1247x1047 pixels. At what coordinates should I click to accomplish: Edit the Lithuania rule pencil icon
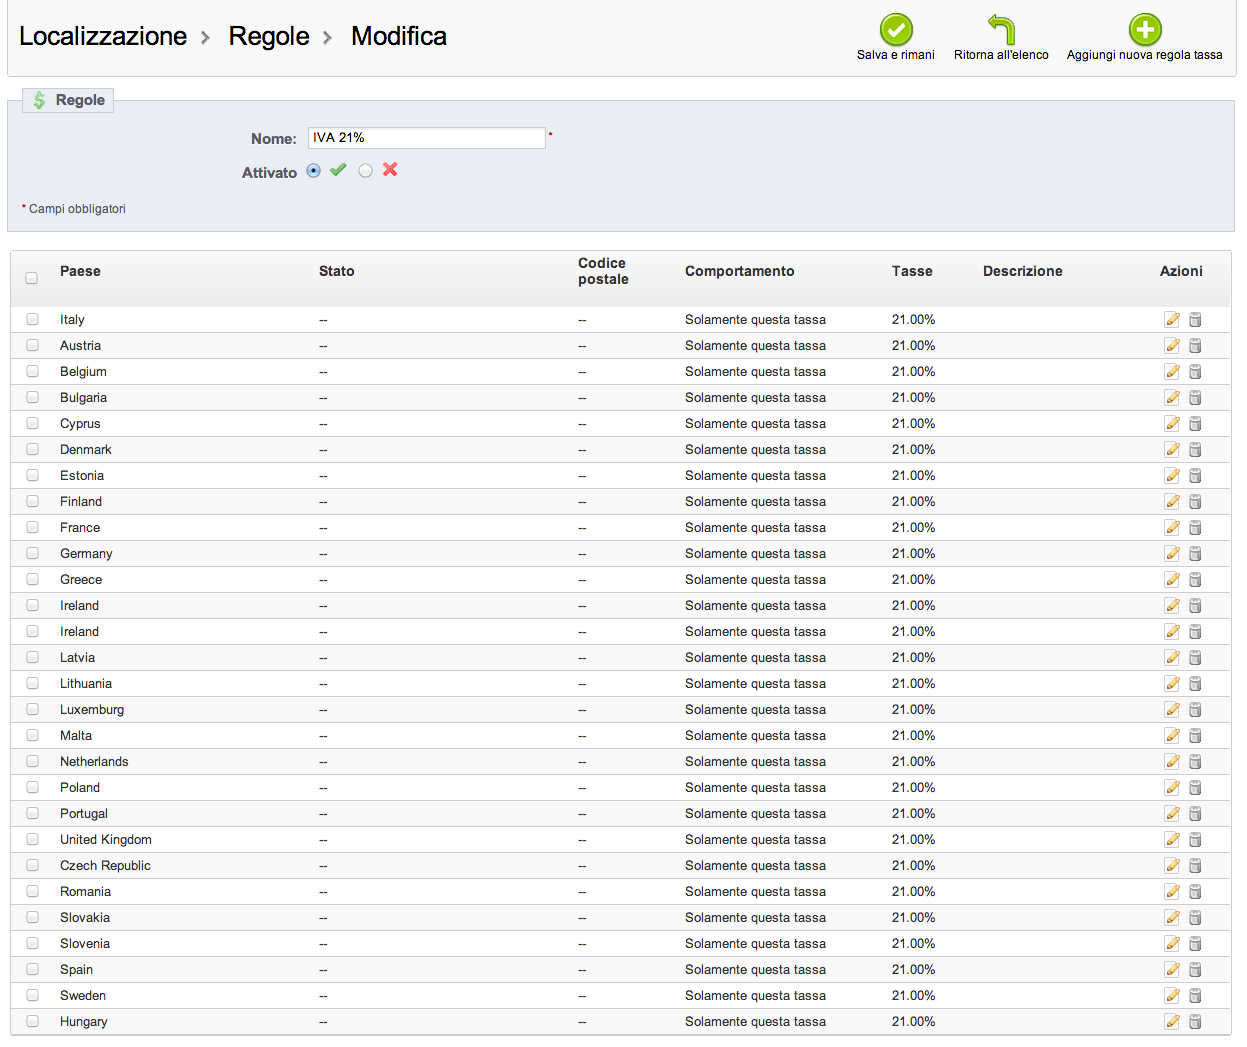[x=1172, y=684]
